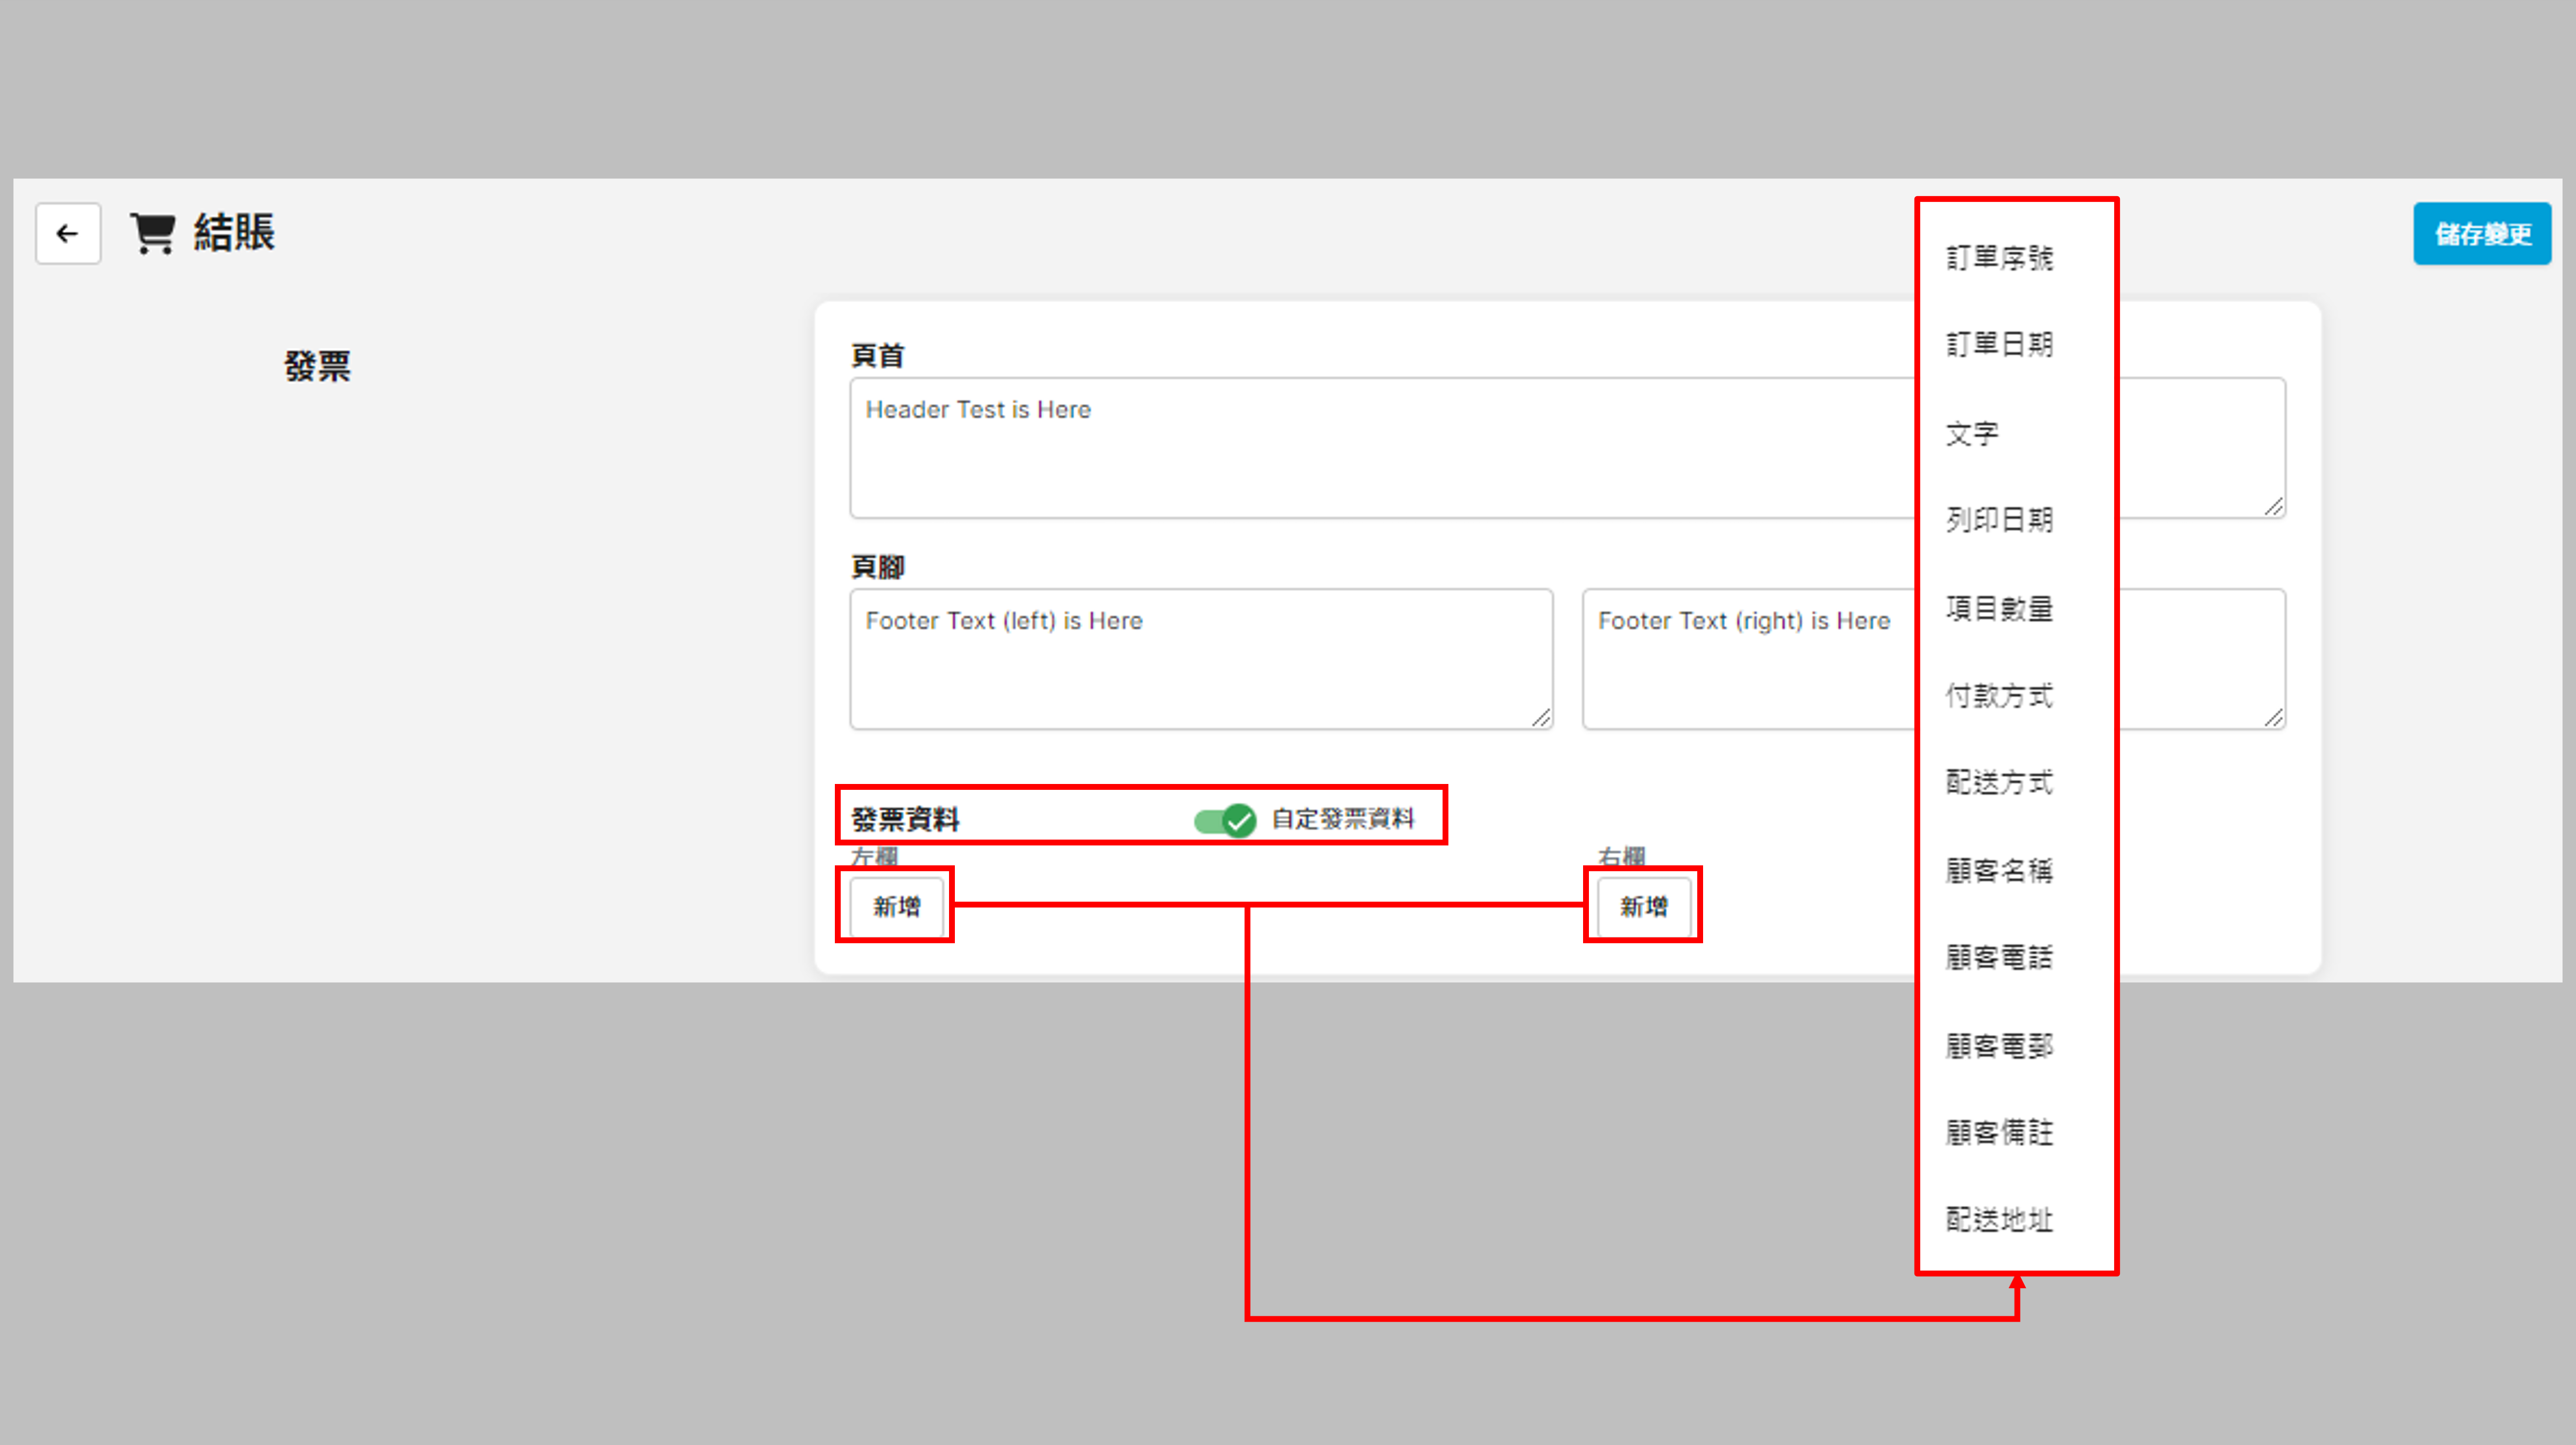This screenshot has width=2576, height=1445.
Task: Click the shopping cart icon beside 結賬
Action: click(x=153, y=233)
